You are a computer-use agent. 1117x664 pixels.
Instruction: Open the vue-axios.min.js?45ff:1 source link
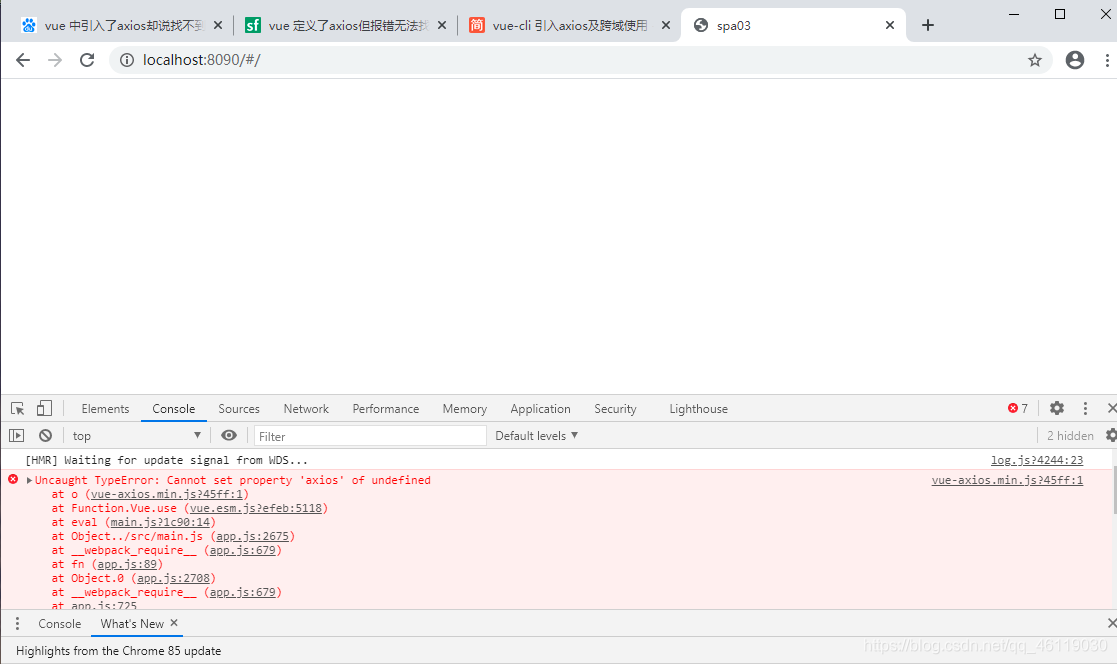1007,480
